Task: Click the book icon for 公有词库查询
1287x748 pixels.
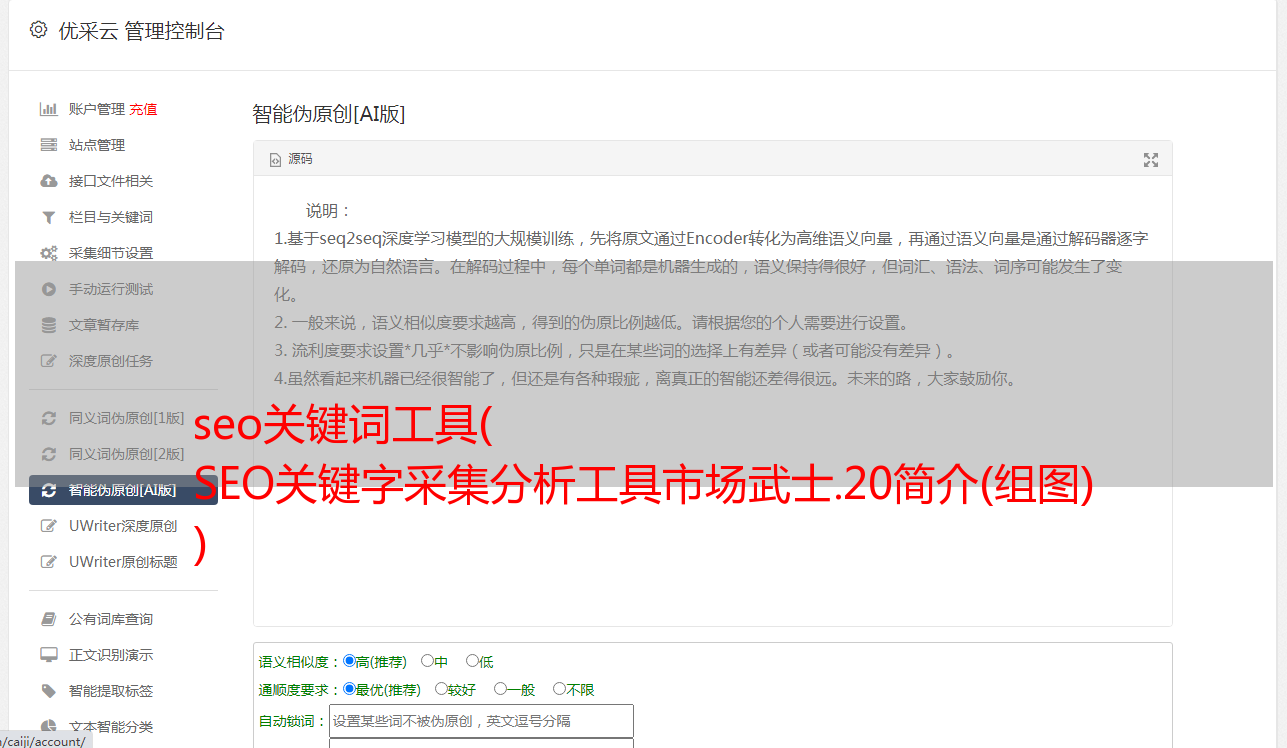Action: tap(48, 619)
